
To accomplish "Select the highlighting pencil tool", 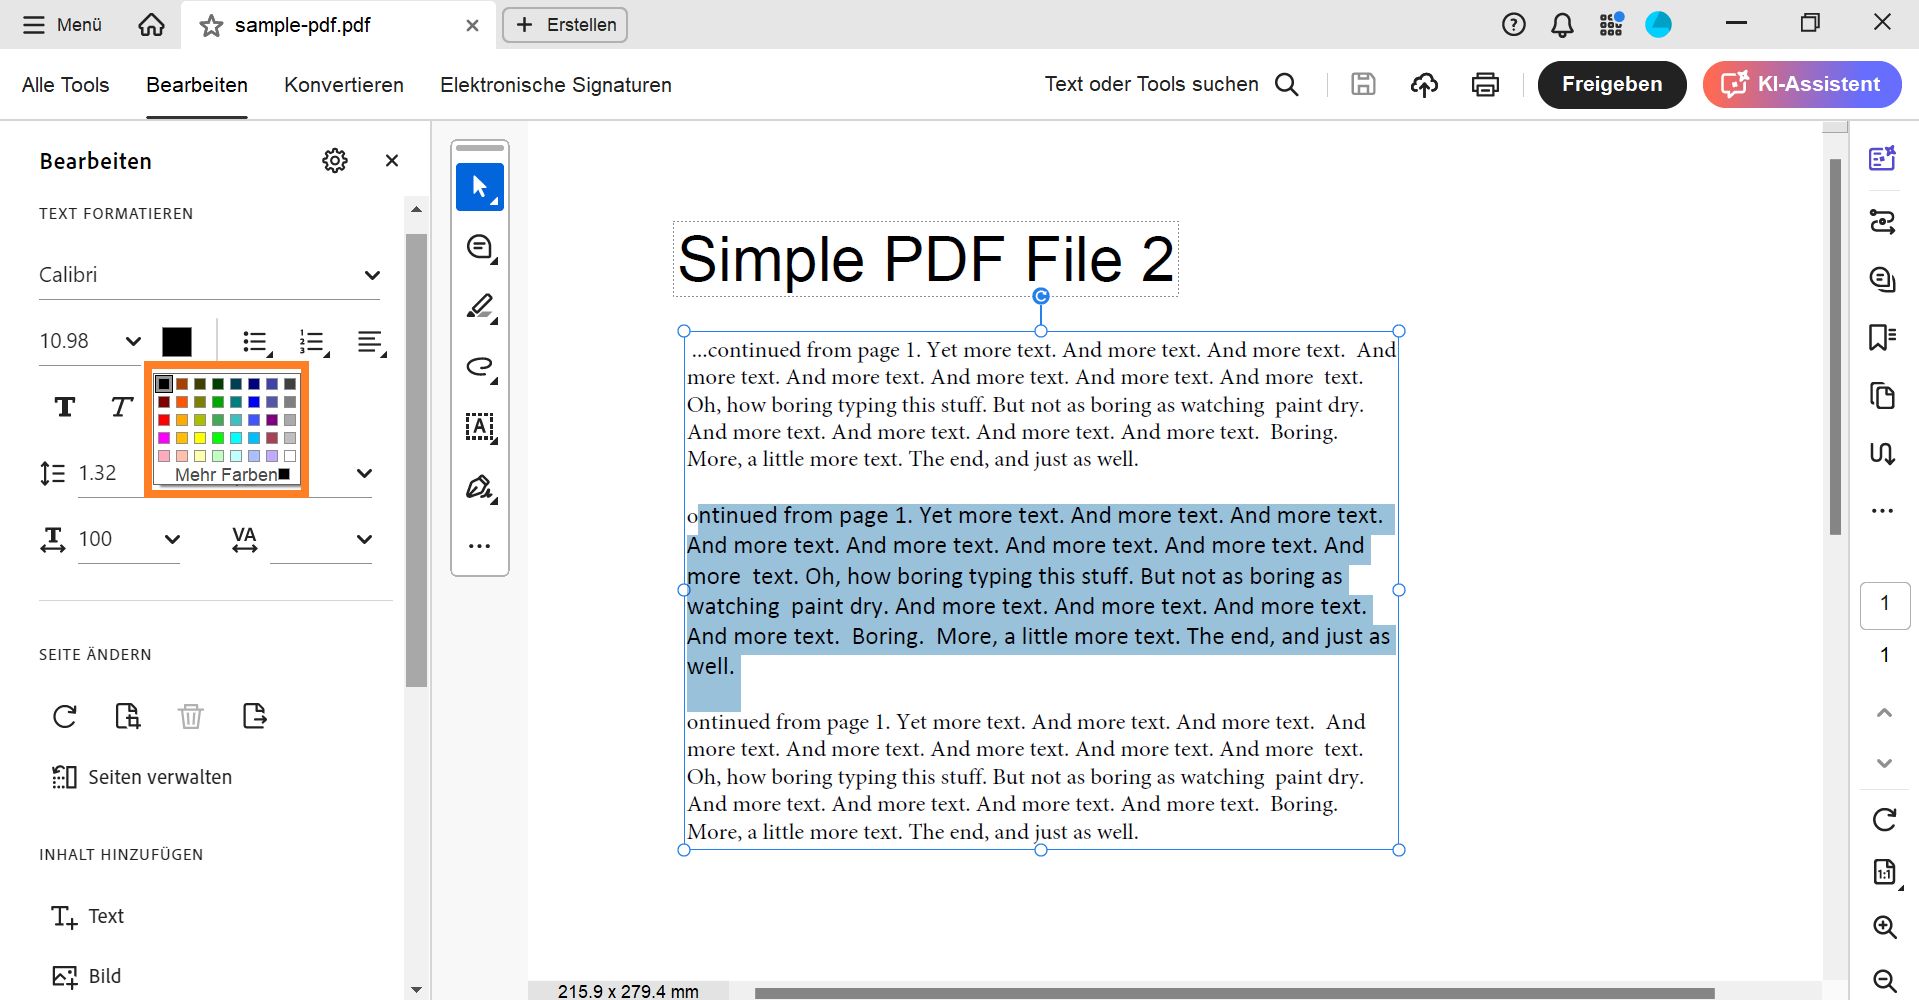I will click(x=480, y=307).
